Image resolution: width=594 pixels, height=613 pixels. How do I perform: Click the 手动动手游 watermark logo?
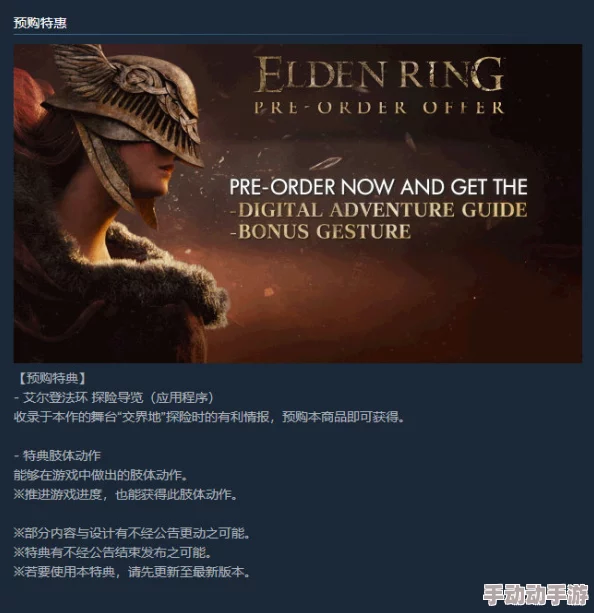click(x=536, y=595)
